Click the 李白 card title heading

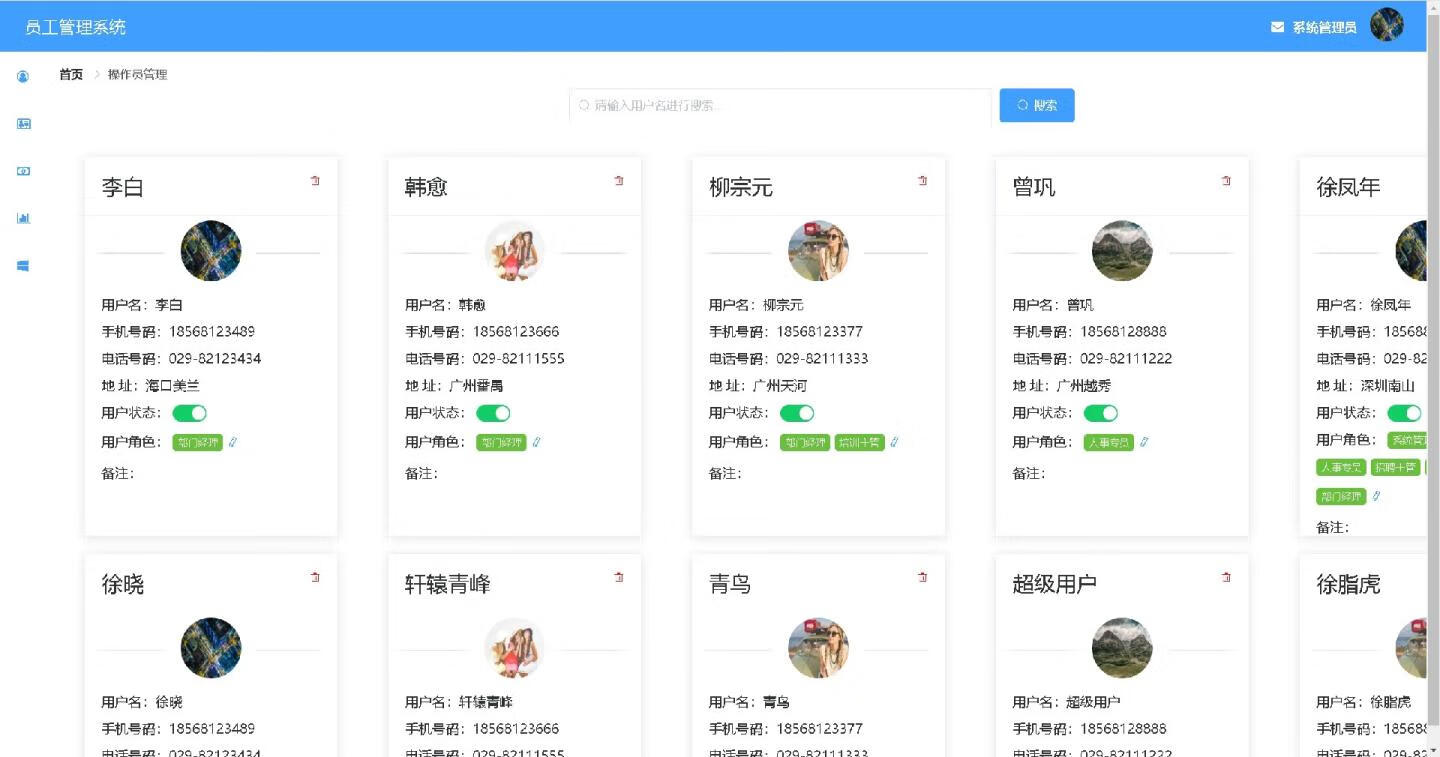(123, 187)
